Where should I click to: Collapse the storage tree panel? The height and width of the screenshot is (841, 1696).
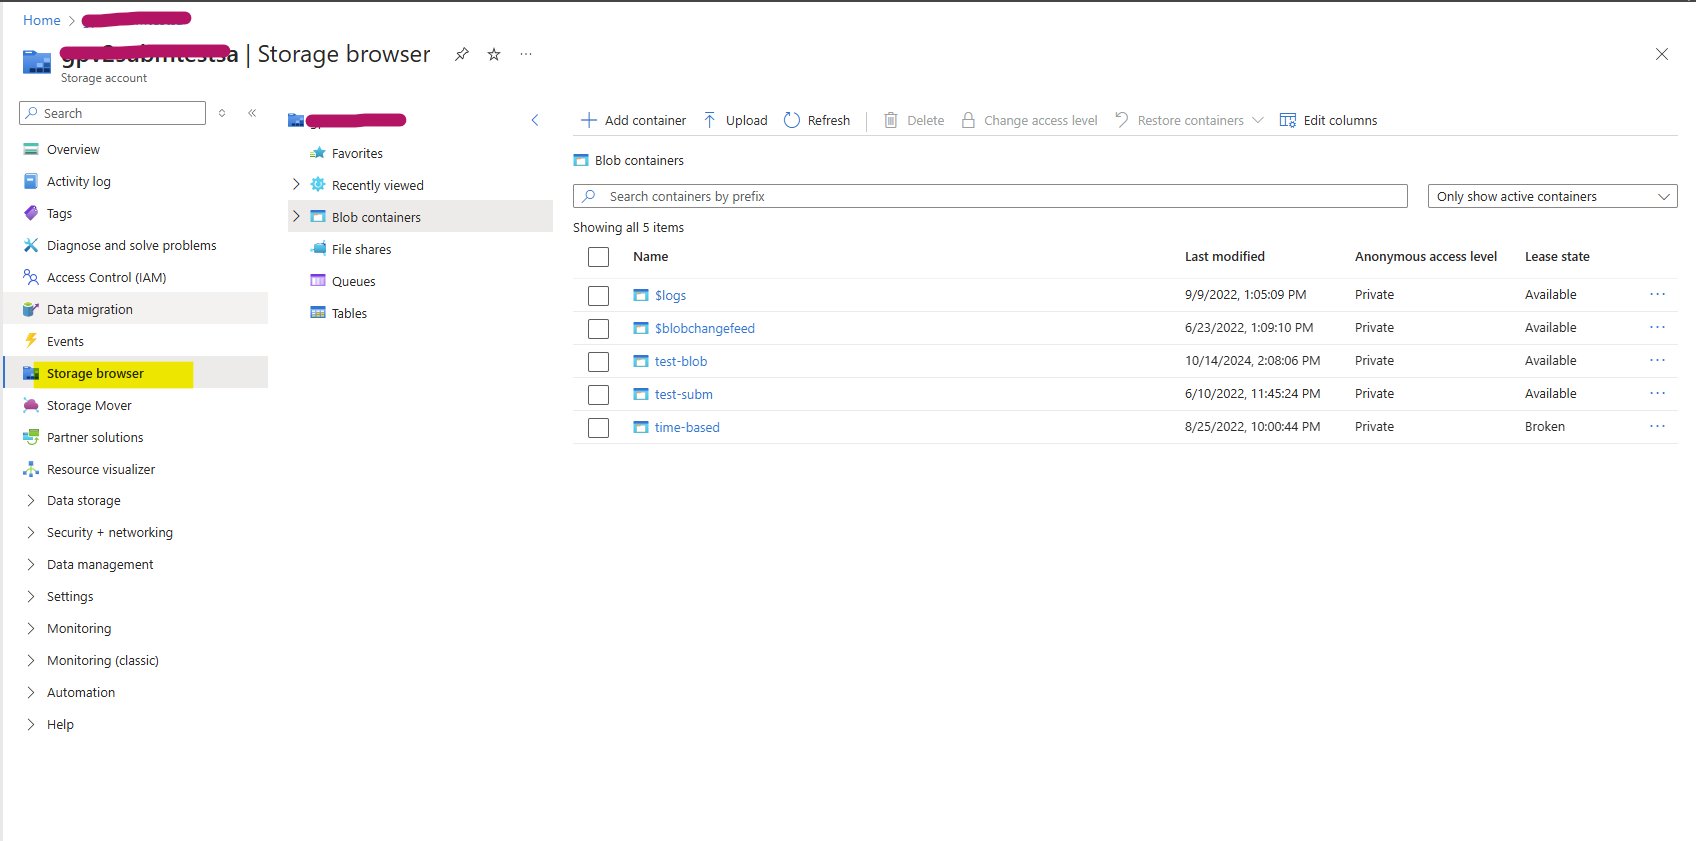(x=535, y=120)
